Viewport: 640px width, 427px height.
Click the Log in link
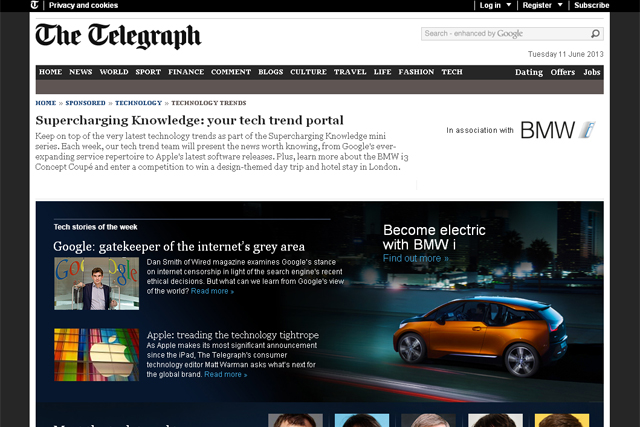(490, 5)
